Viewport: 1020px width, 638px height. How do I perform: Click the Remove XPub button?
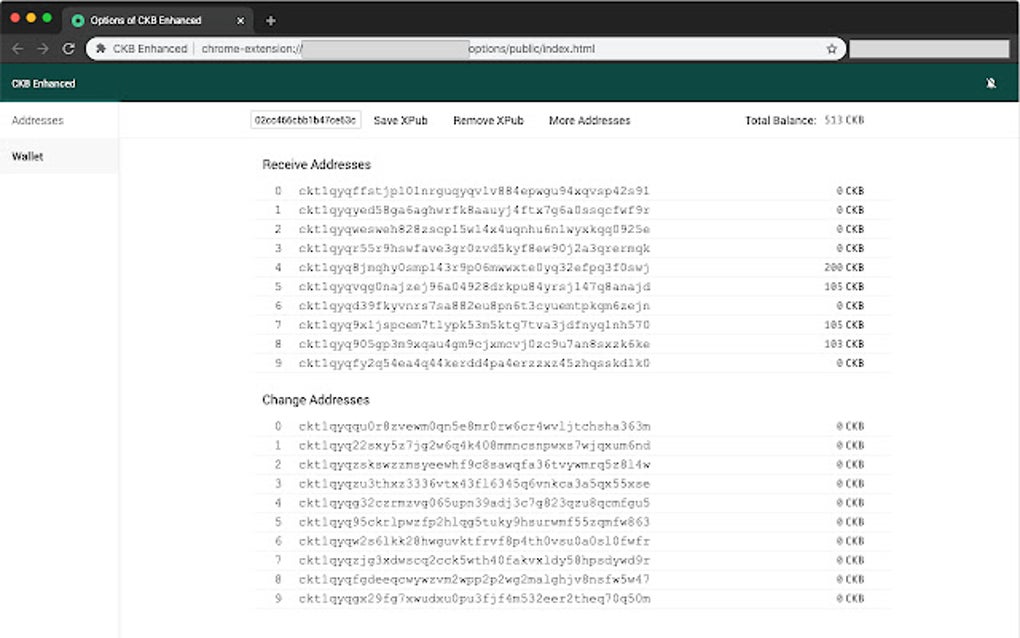(x=486, y=120)
